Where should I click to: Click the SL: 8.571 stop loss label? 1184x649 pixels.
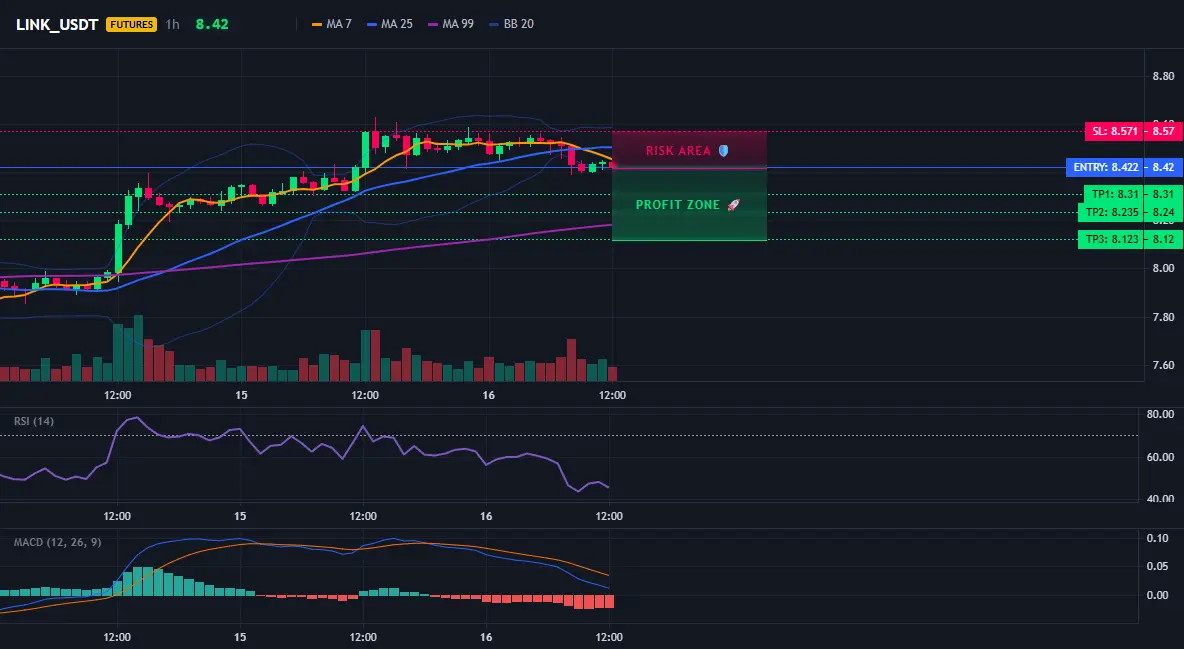click(1114, 131)
